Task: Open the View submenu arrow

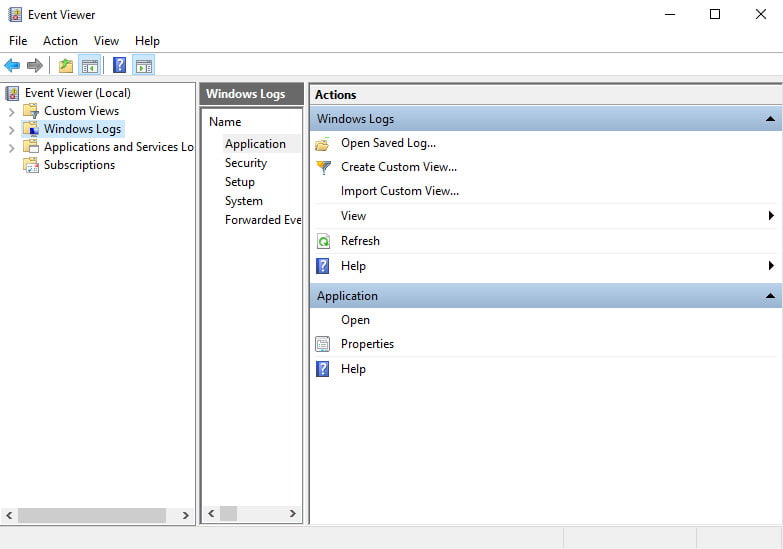Action: coord(771,216)
